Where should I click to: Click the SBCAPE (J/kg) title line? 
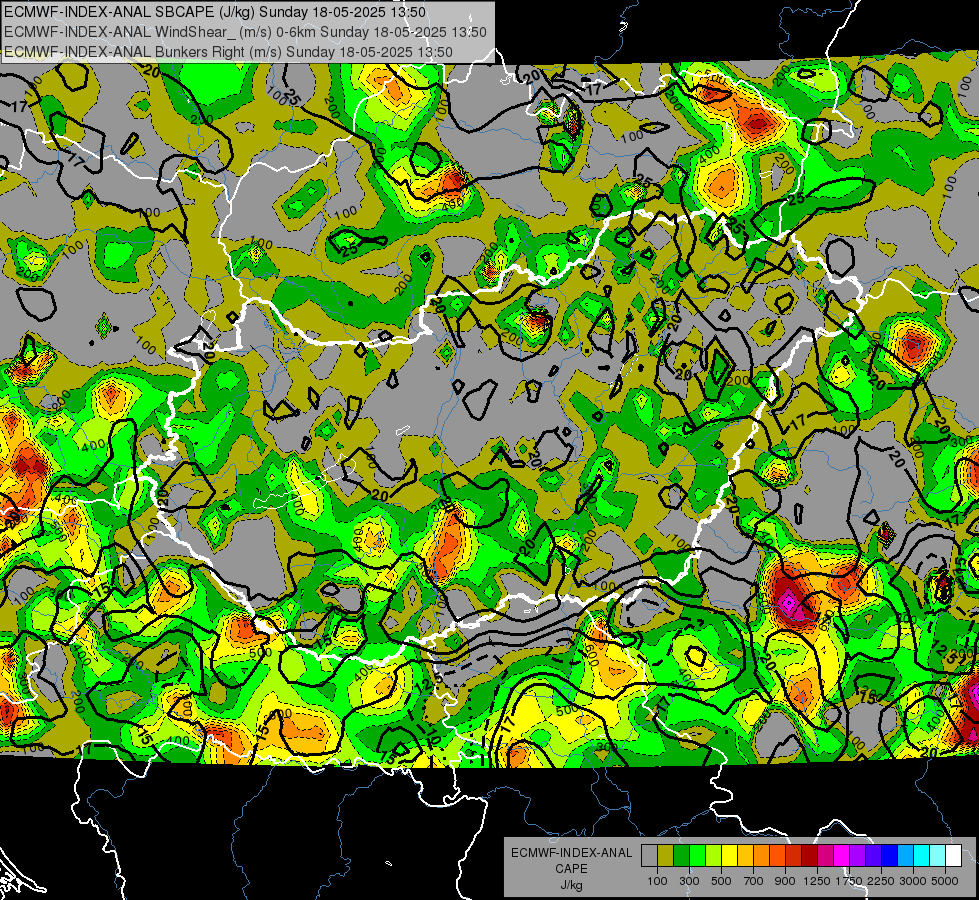tap(215, 12)
